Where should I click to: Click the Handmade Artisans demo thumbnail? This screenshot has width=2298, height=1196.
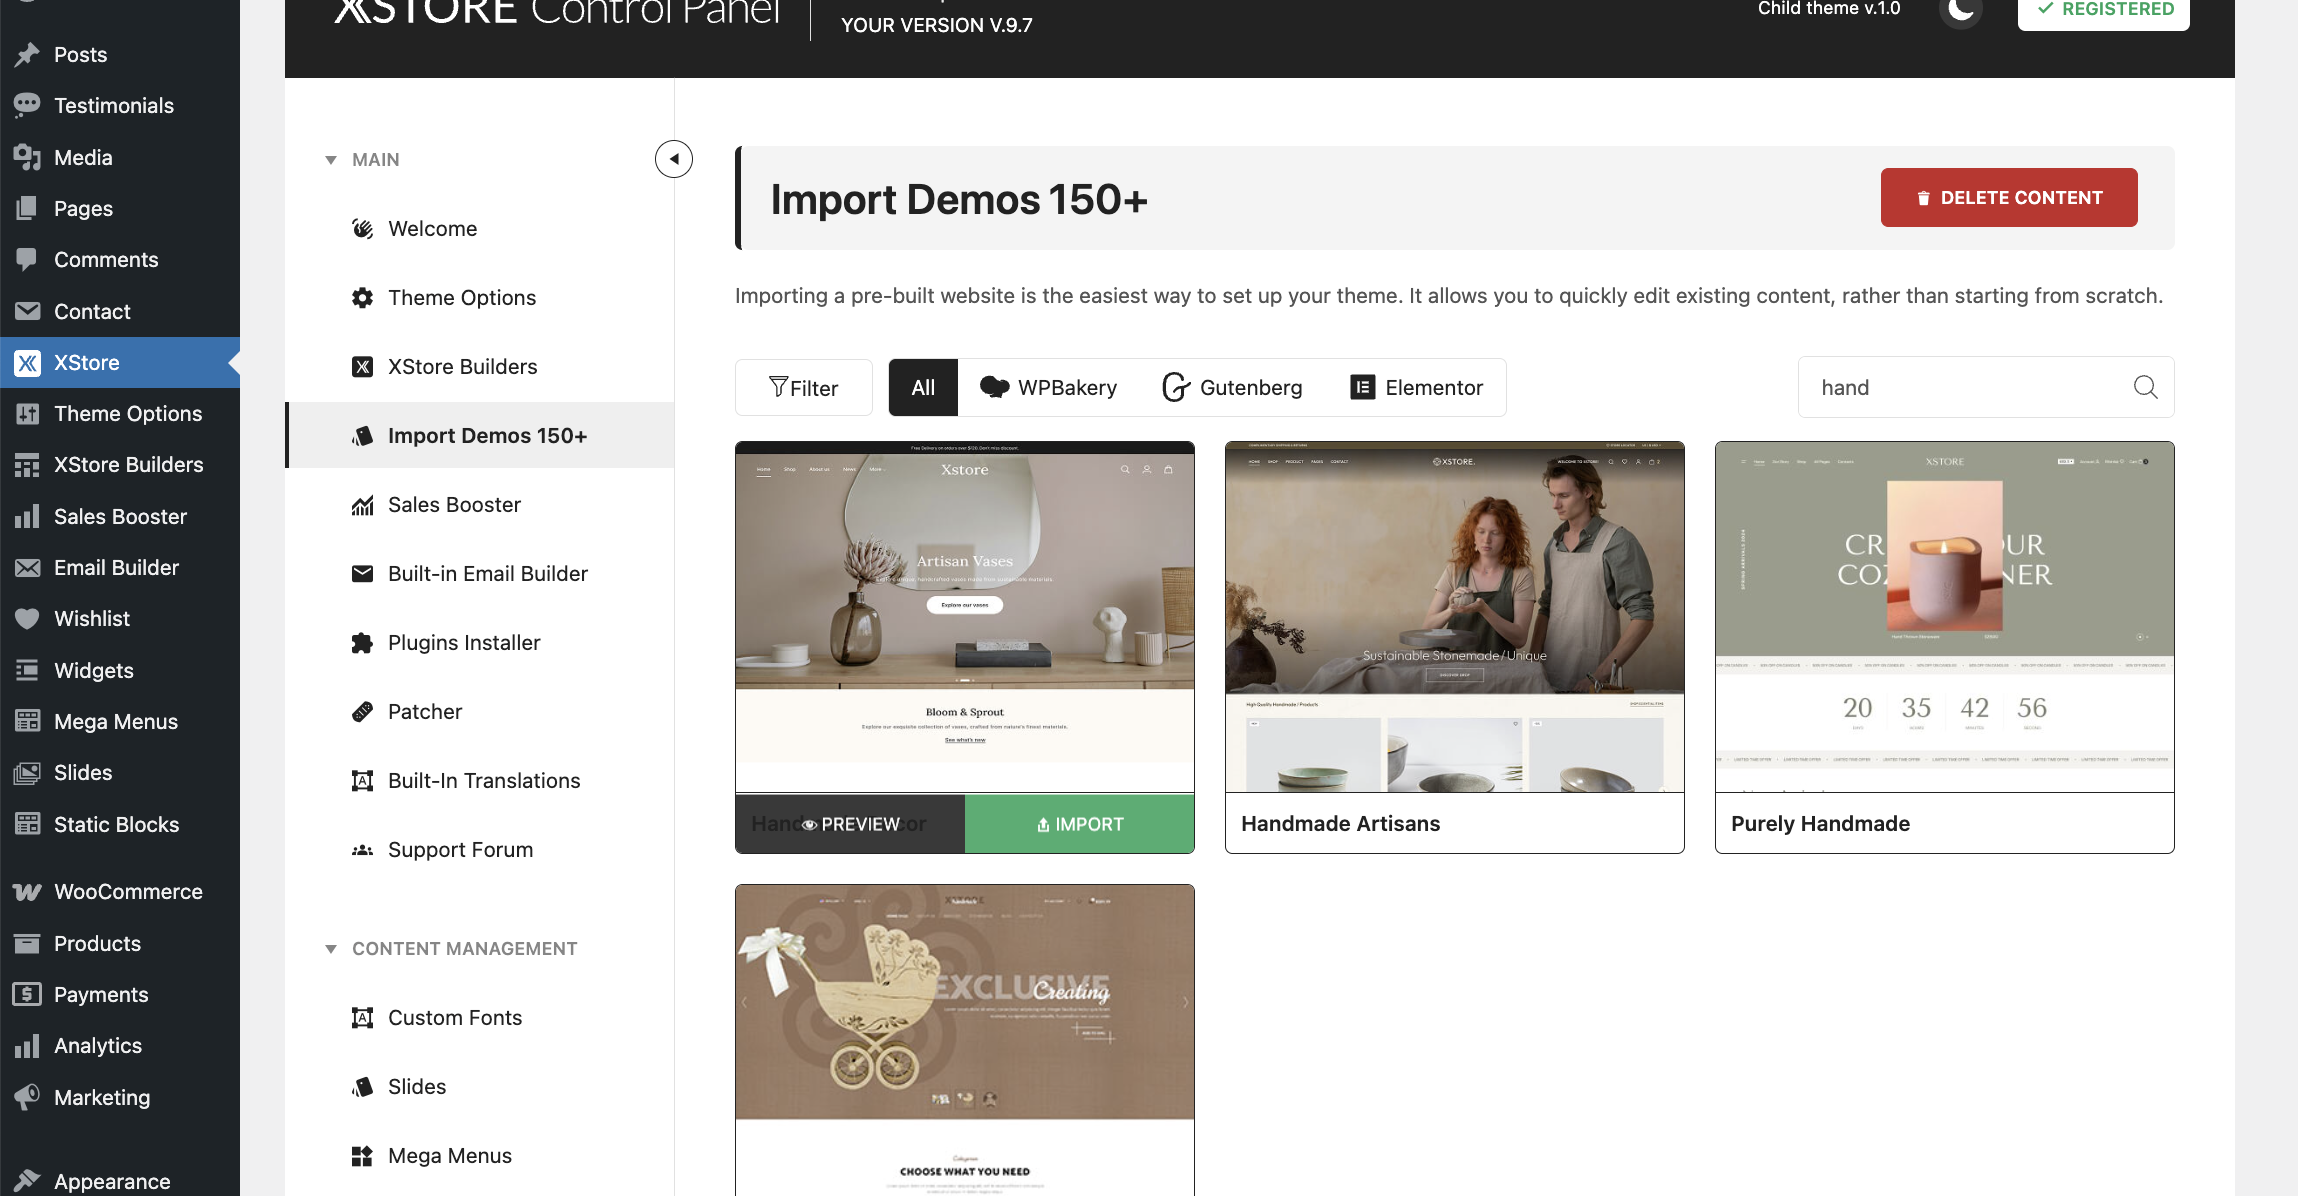pos(1454,617)
